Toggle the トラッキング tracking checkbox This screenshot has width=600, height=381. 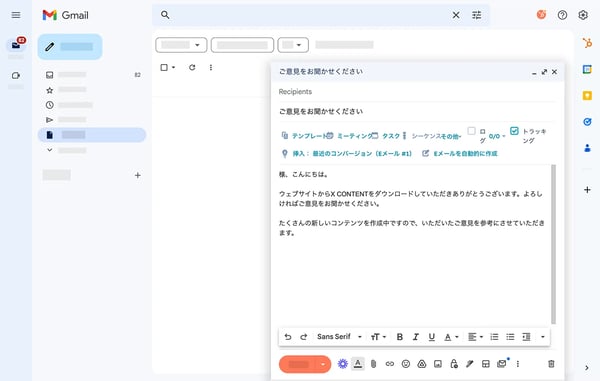tap(514, 131)
